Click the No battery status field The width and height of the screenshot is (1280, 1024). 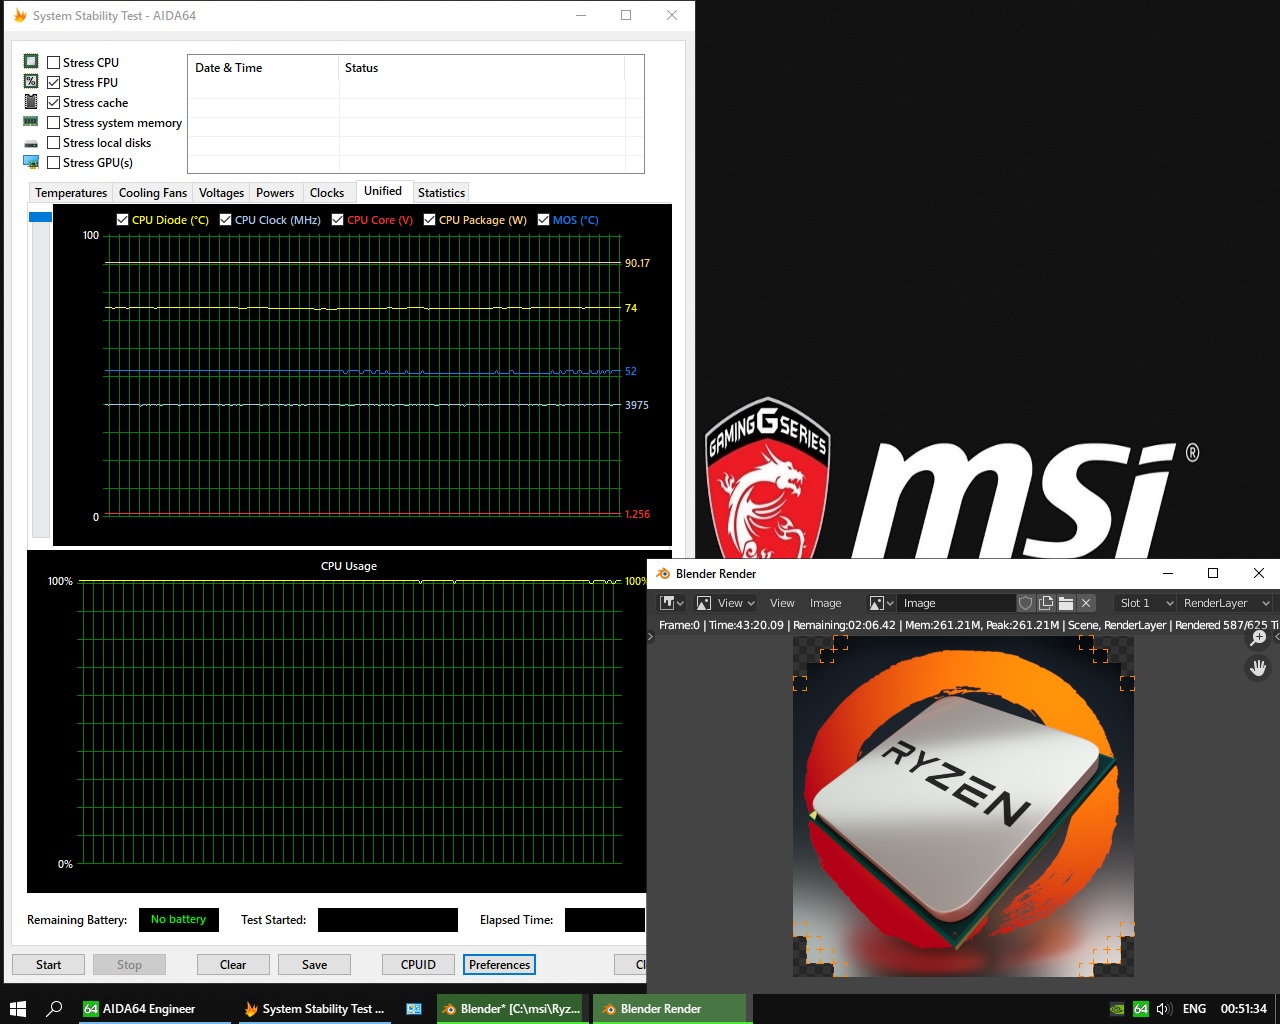click(178, 920)
